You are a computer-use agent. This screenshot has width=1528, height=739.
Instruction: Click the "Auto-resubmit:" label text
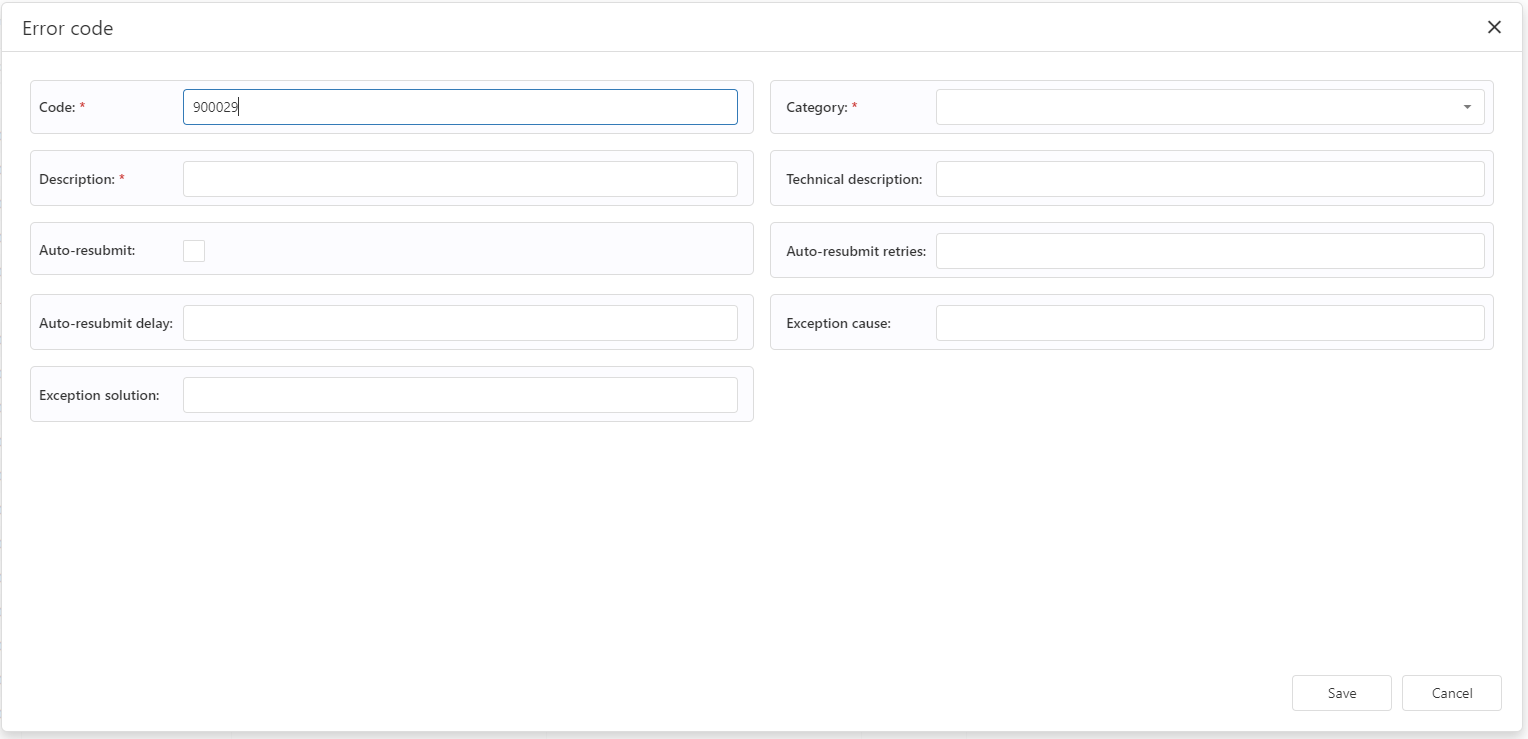[x=87, y=251]
